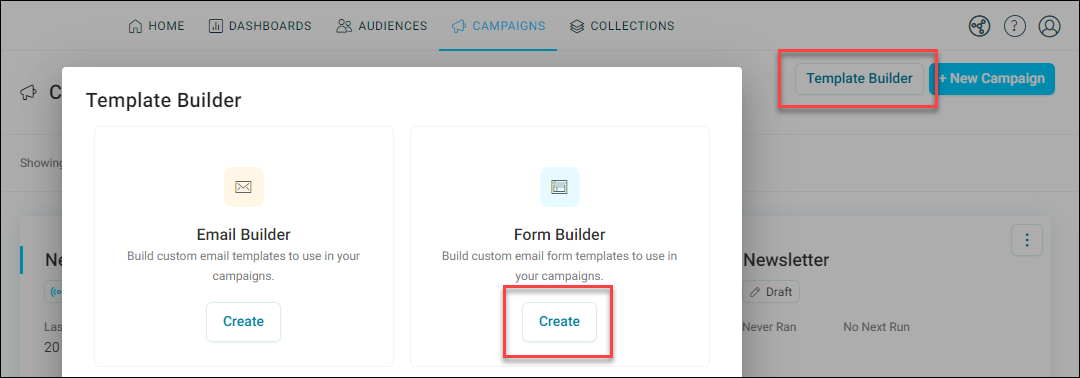Open the user profile icon
Viewport: 1080px width, 378px height.
click(x=1049, y=27)
